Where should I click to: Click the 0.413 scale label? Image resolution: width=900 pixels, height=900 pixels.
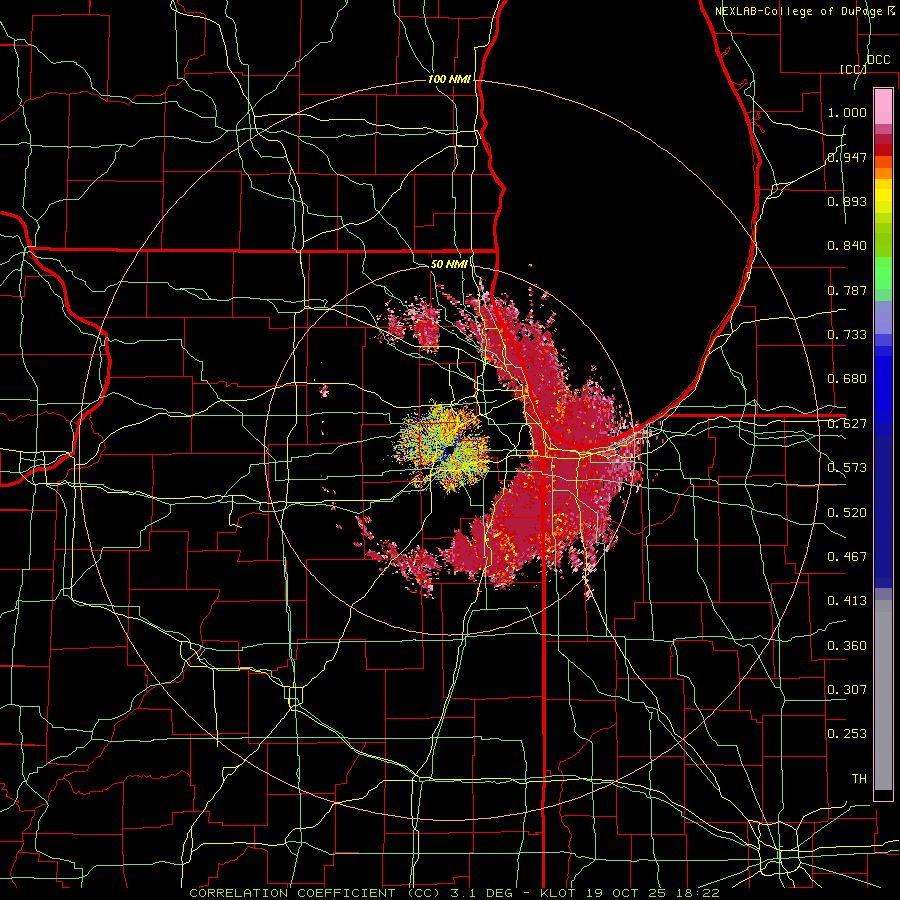tap(847, 601)
